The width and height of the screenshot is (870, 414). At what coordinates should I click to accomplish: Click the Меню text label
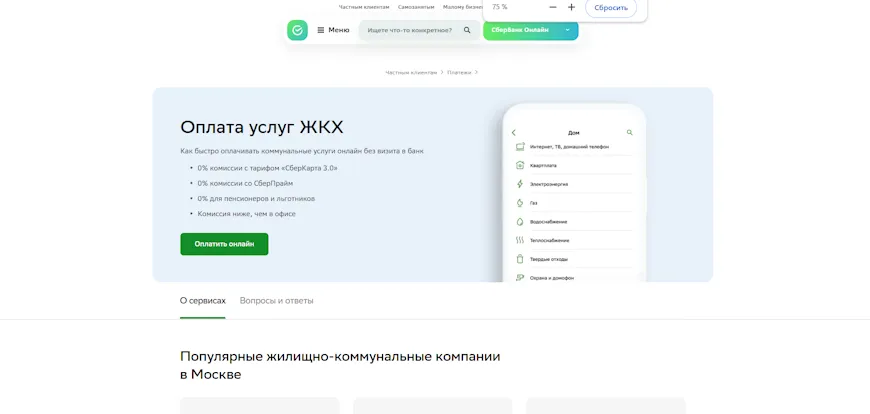pyautogui.click(x=339, y=30)
